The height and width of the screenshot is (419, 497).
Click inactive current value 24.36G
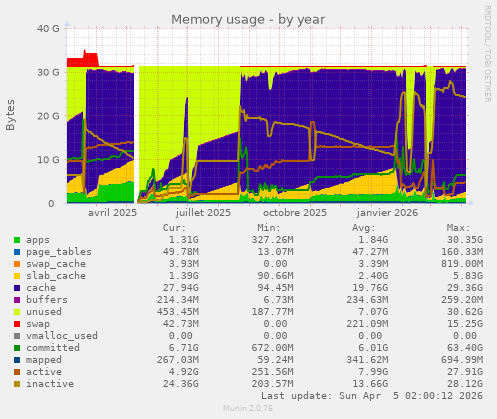tap(181, 384)
